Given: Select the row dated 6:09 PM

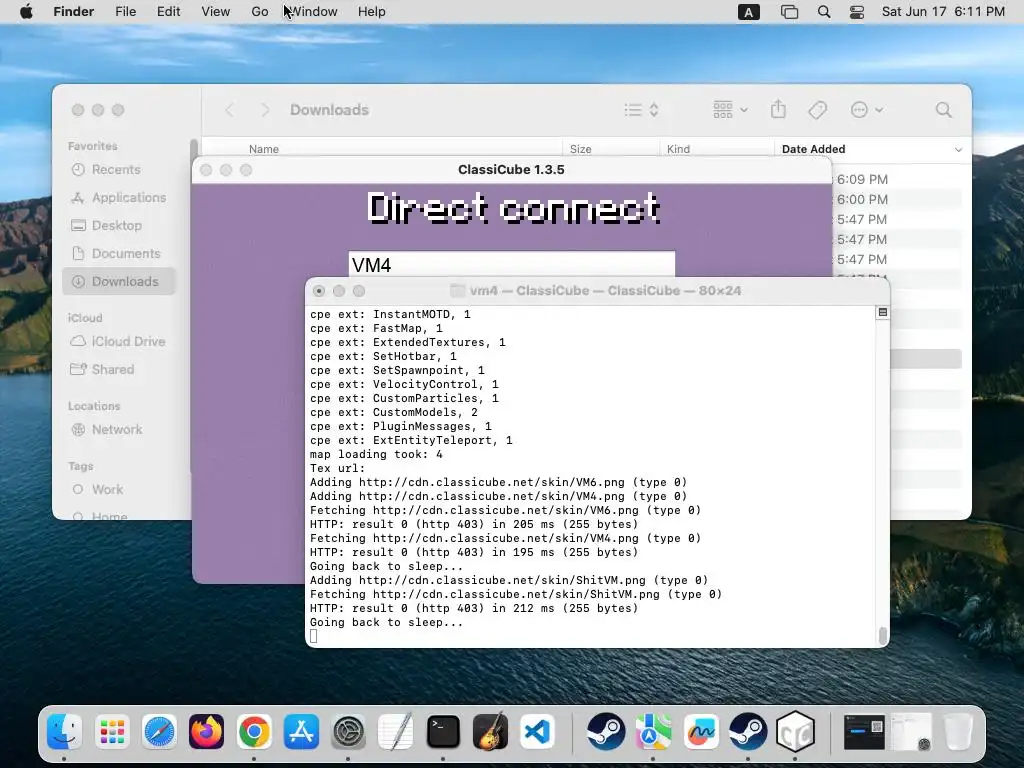Looking at the screenshot, I should 898,180.
